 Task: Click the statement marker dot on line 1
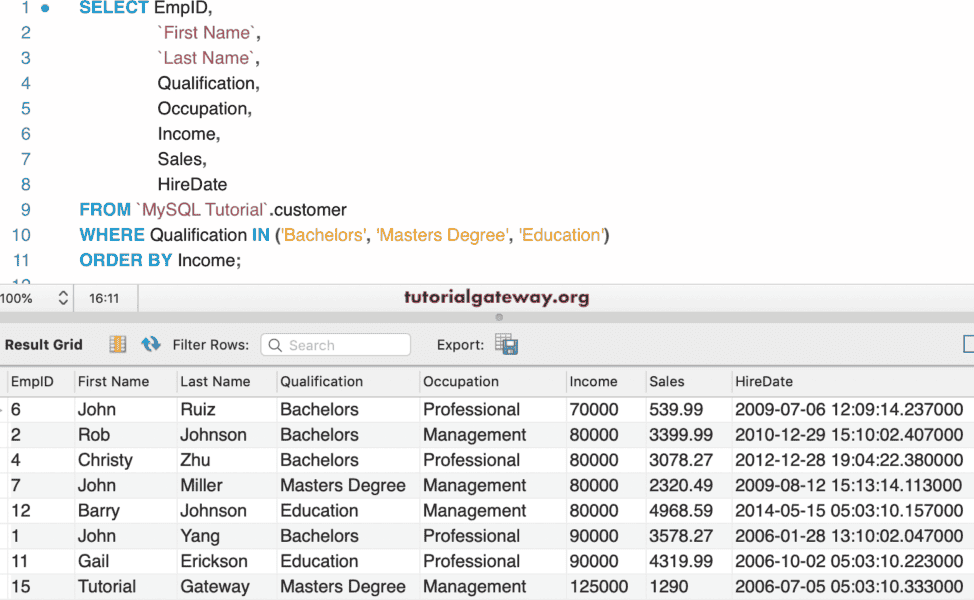pos(46,8)
